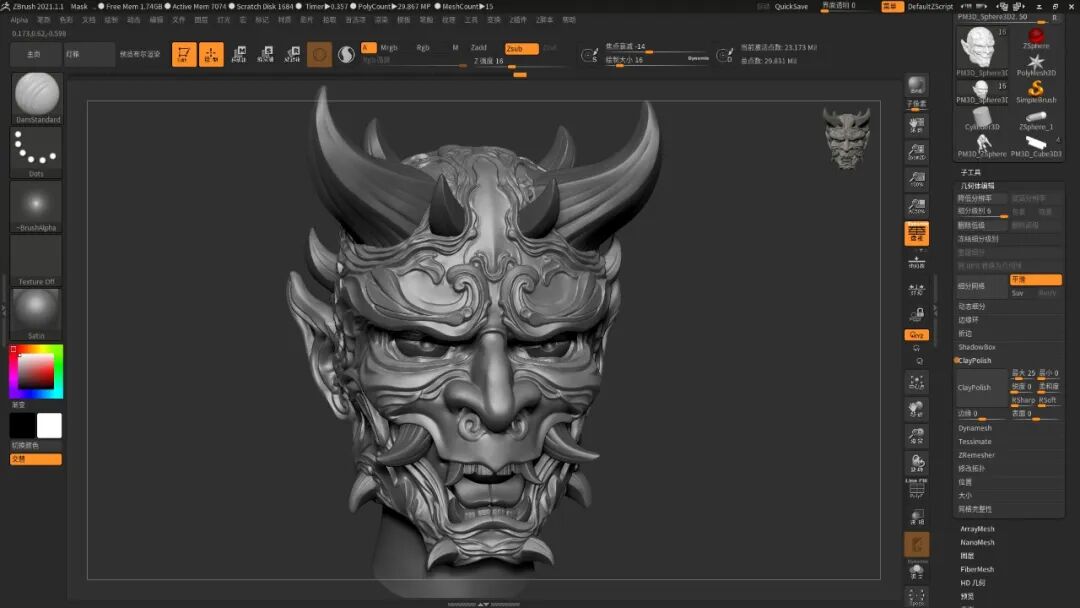Enable Zadd sculpting mode
The width and height of the screenshot is (1080, 608).
[x=479, y=48]
